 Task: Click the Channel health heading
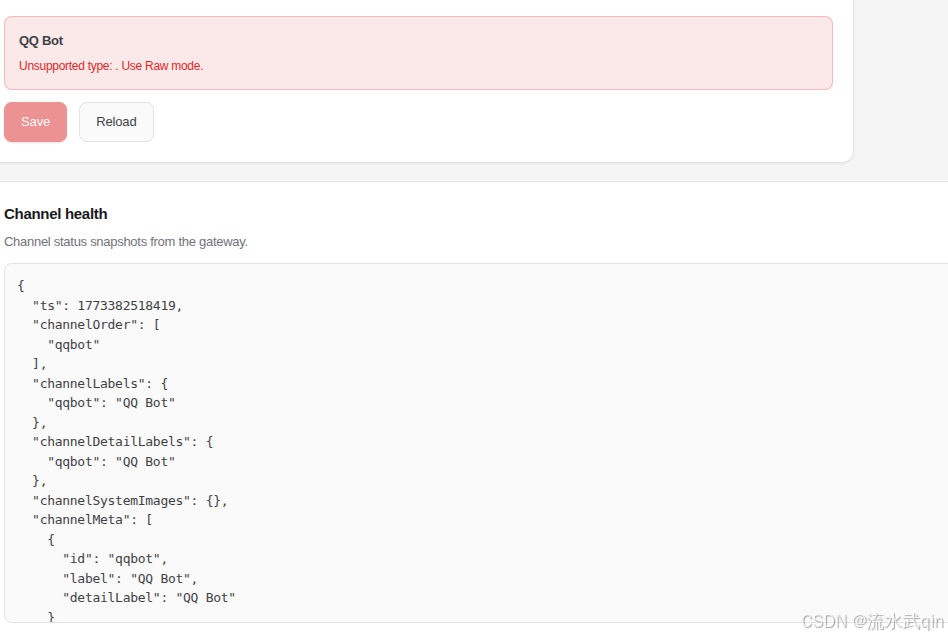(56, 214)
